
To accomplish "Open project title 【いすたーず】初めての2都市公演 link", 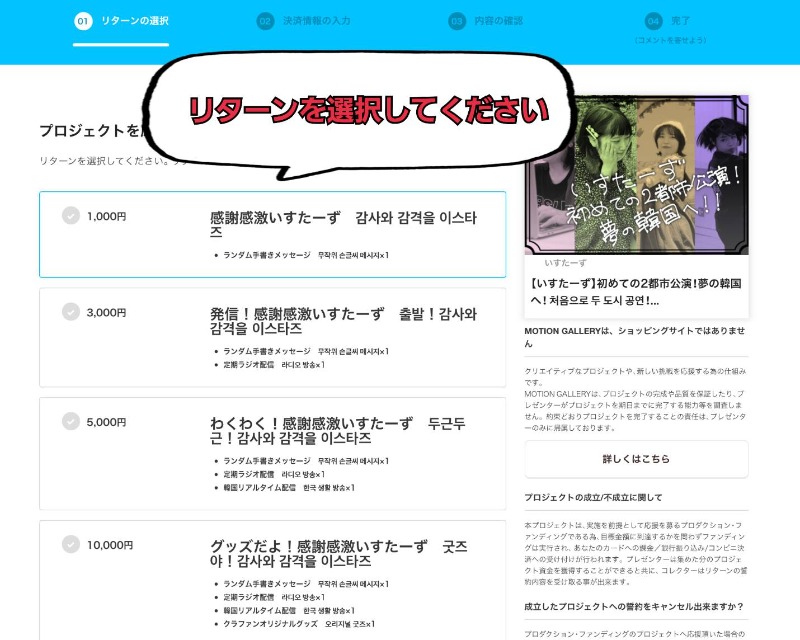I will click(x=636, y=292).
